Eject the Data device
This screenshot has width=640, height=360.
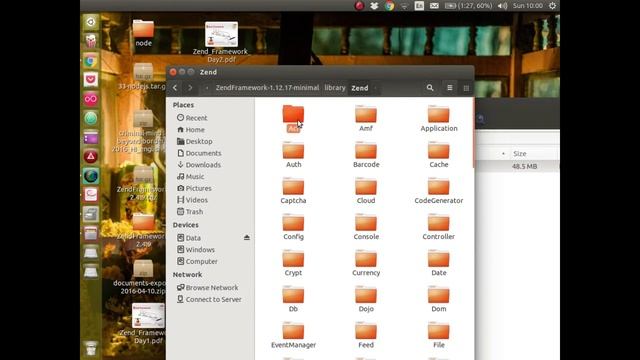[x=247, y=238]
